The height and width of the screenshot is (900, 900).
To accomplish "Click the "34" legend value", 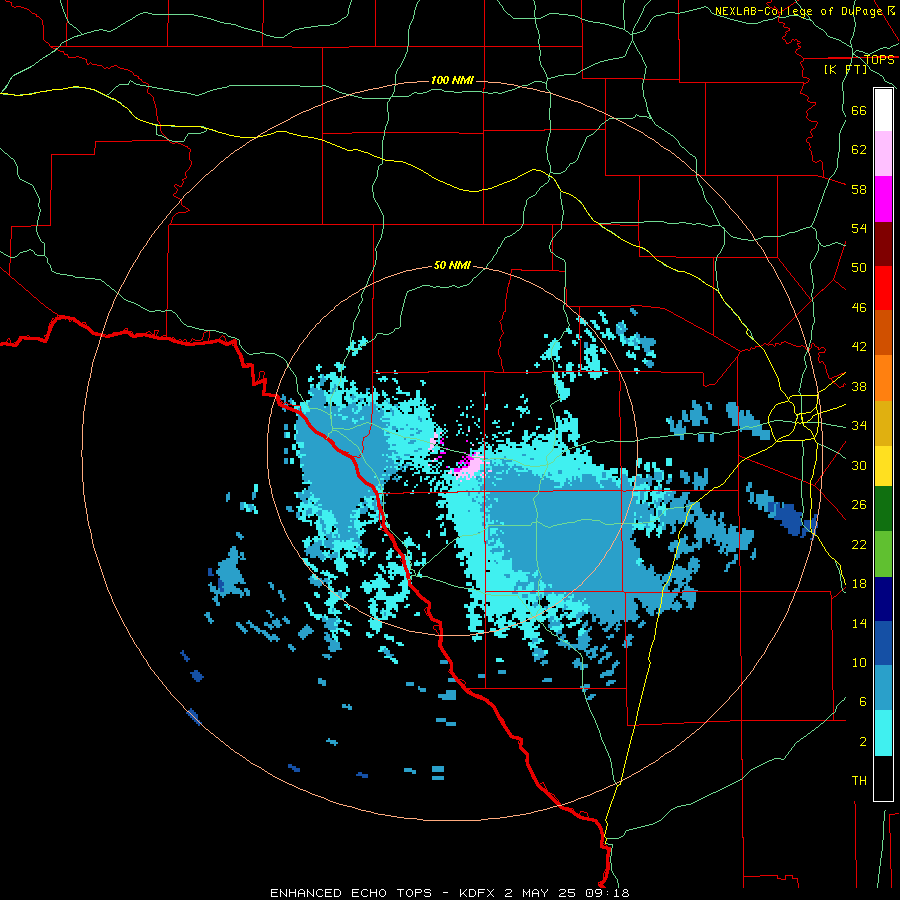I will [859, 426].
